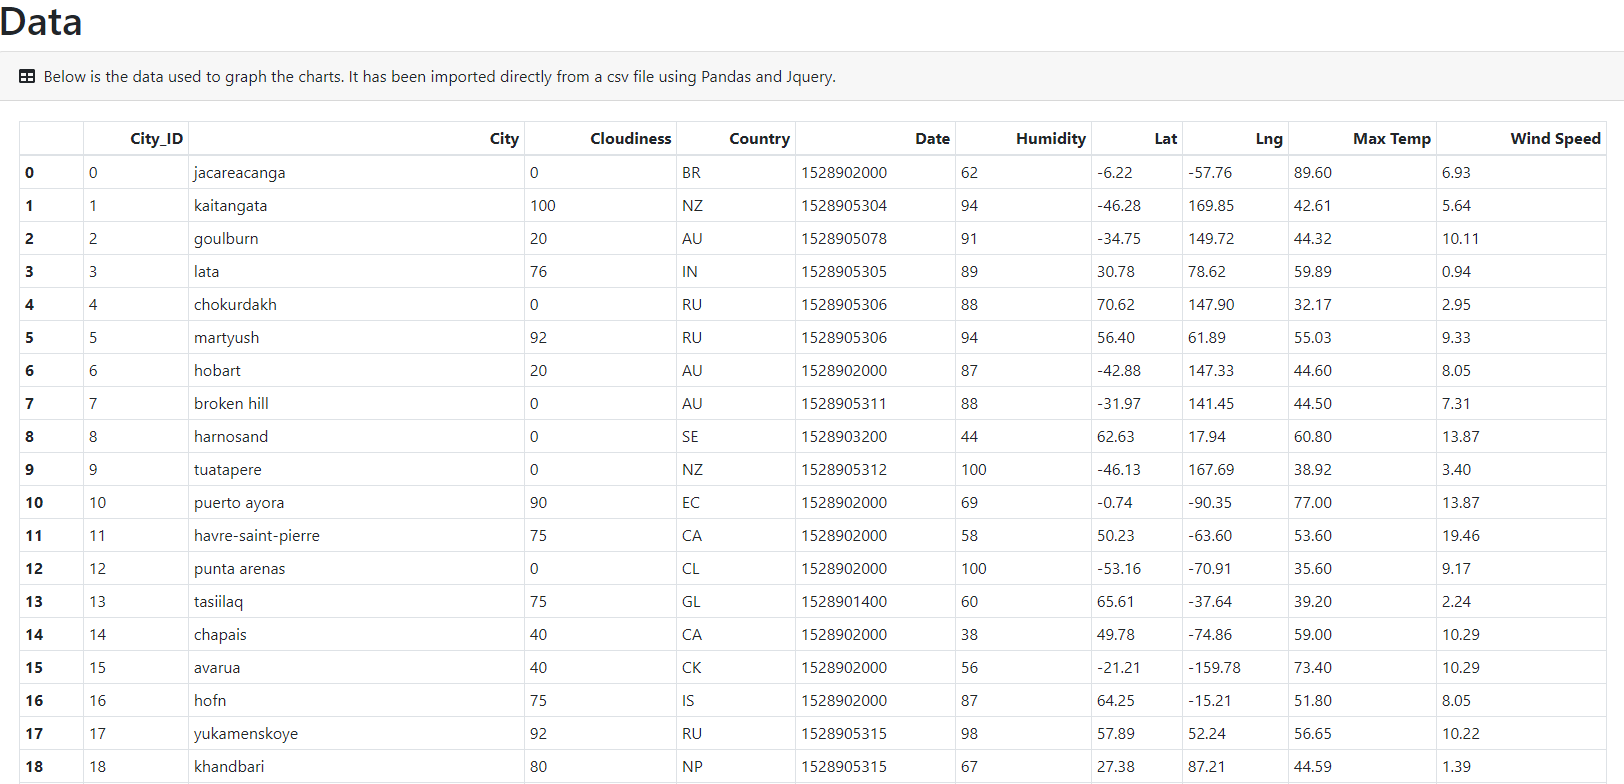Click country code NP in khandbari row
This screenshot has height=784, width=1624.
click(x=692, y=766)
